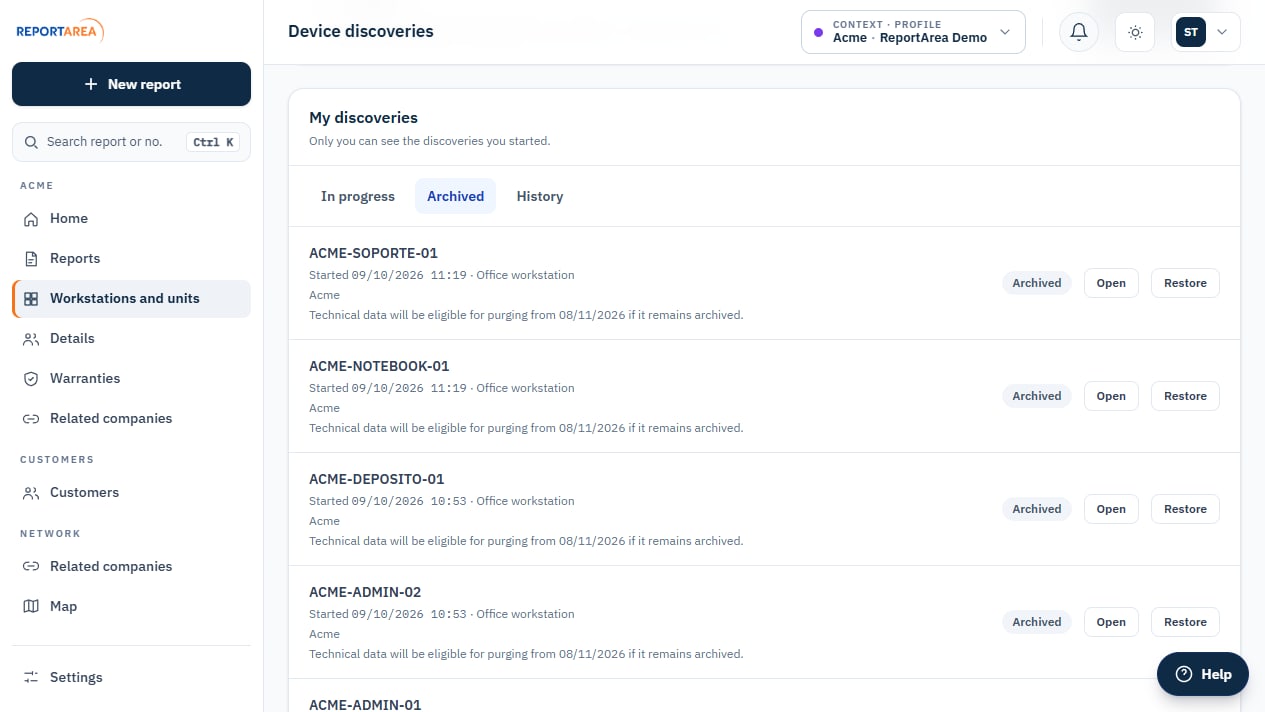The image size is (1265, 712).
Task: Select the Archived tab
Action: [455, 196]
